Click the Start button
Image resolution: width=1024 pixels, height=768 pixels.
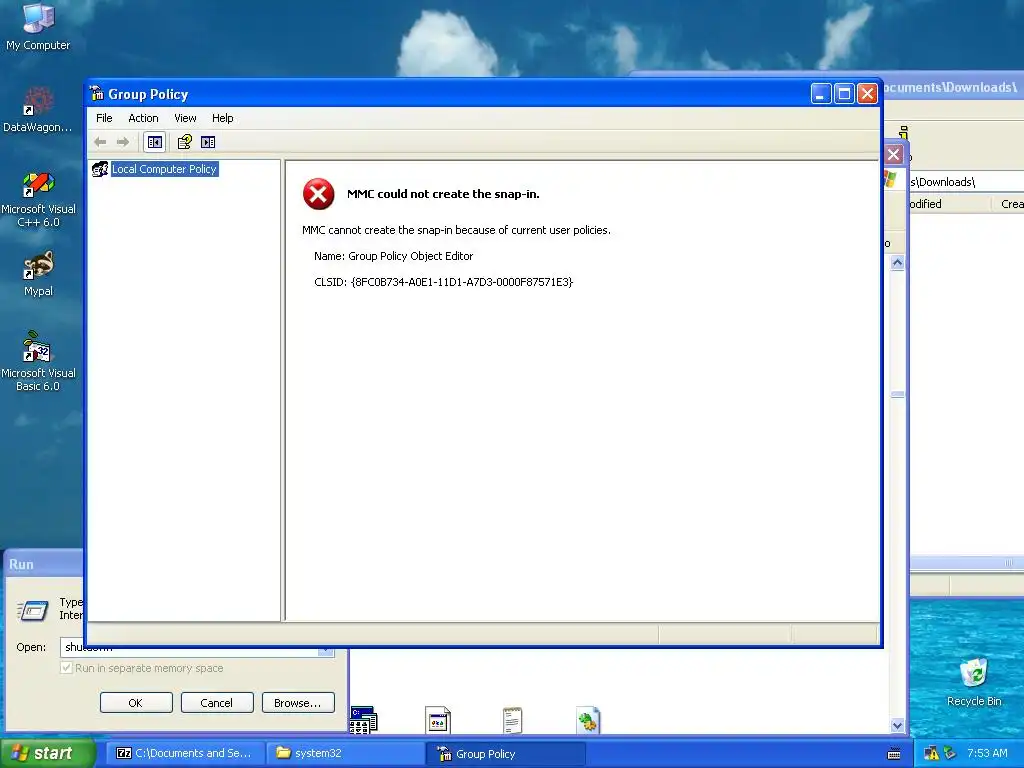[47, 753]
